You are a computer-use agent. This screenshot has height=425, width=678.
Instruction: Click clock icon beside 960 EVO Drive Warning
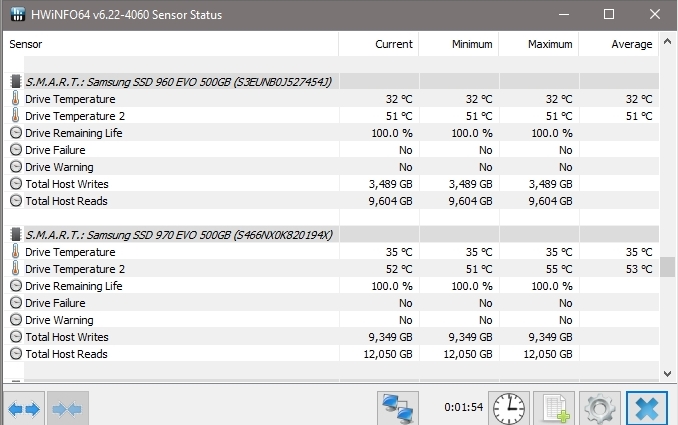(x=16, y=167)
